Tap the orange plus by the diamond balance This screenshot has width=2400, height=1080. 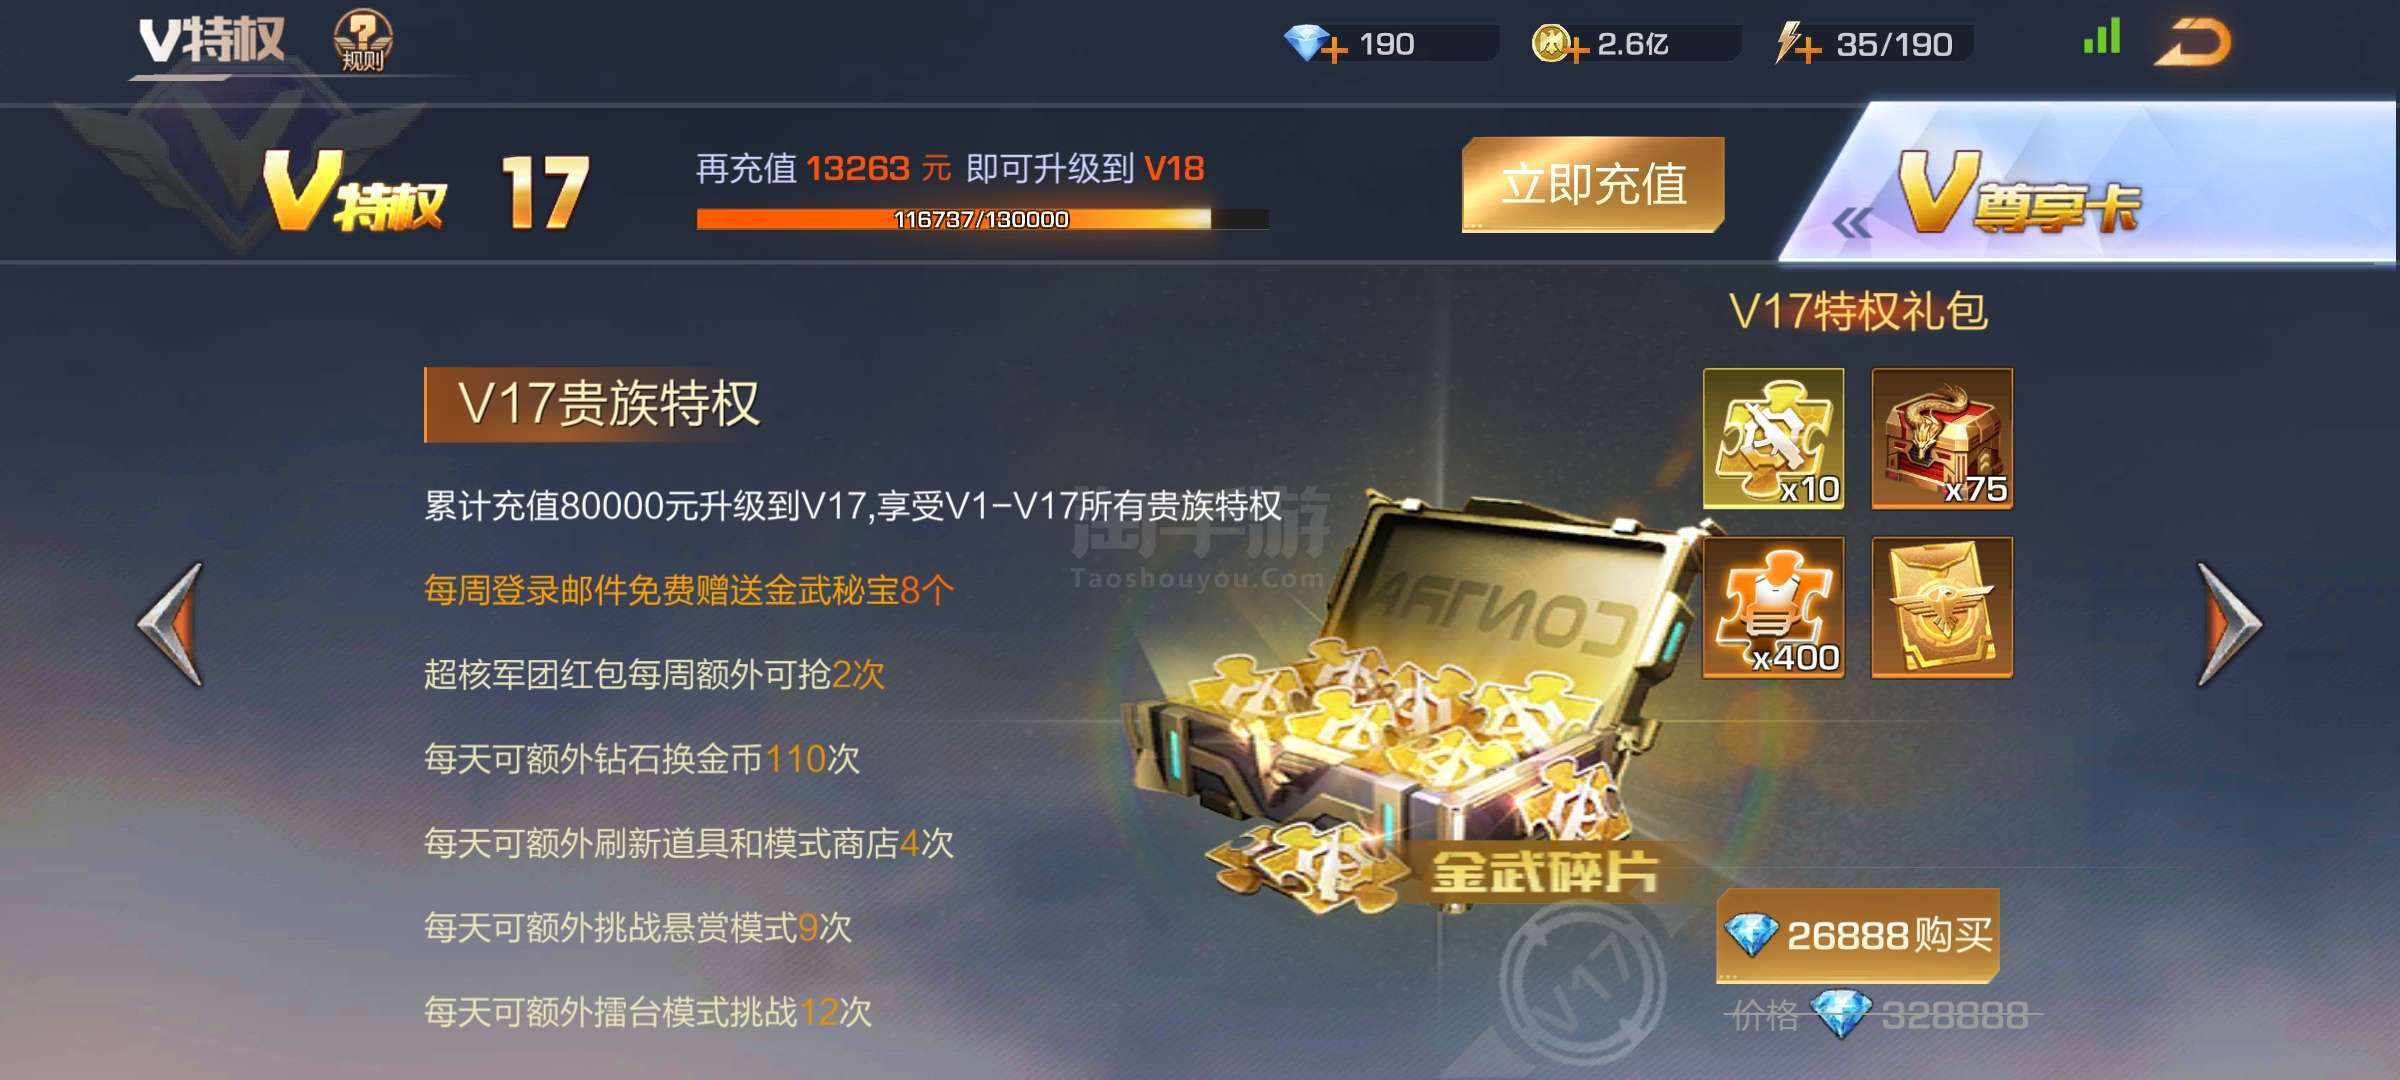pyautogui.click(x=1334, y=48)
